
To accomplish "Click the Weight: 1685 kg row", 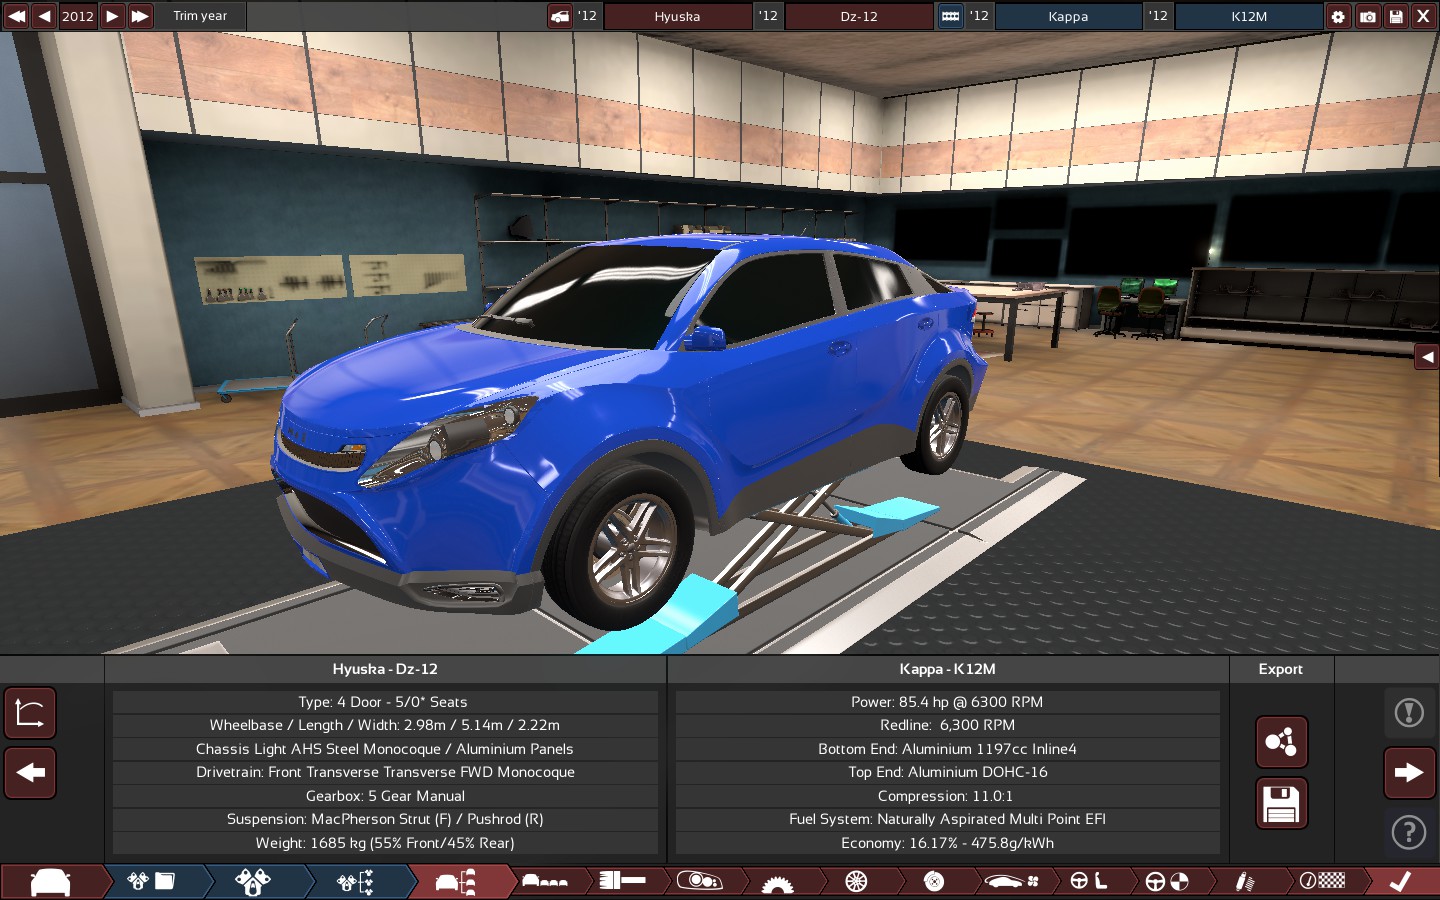I will click(x=385, y=843).
